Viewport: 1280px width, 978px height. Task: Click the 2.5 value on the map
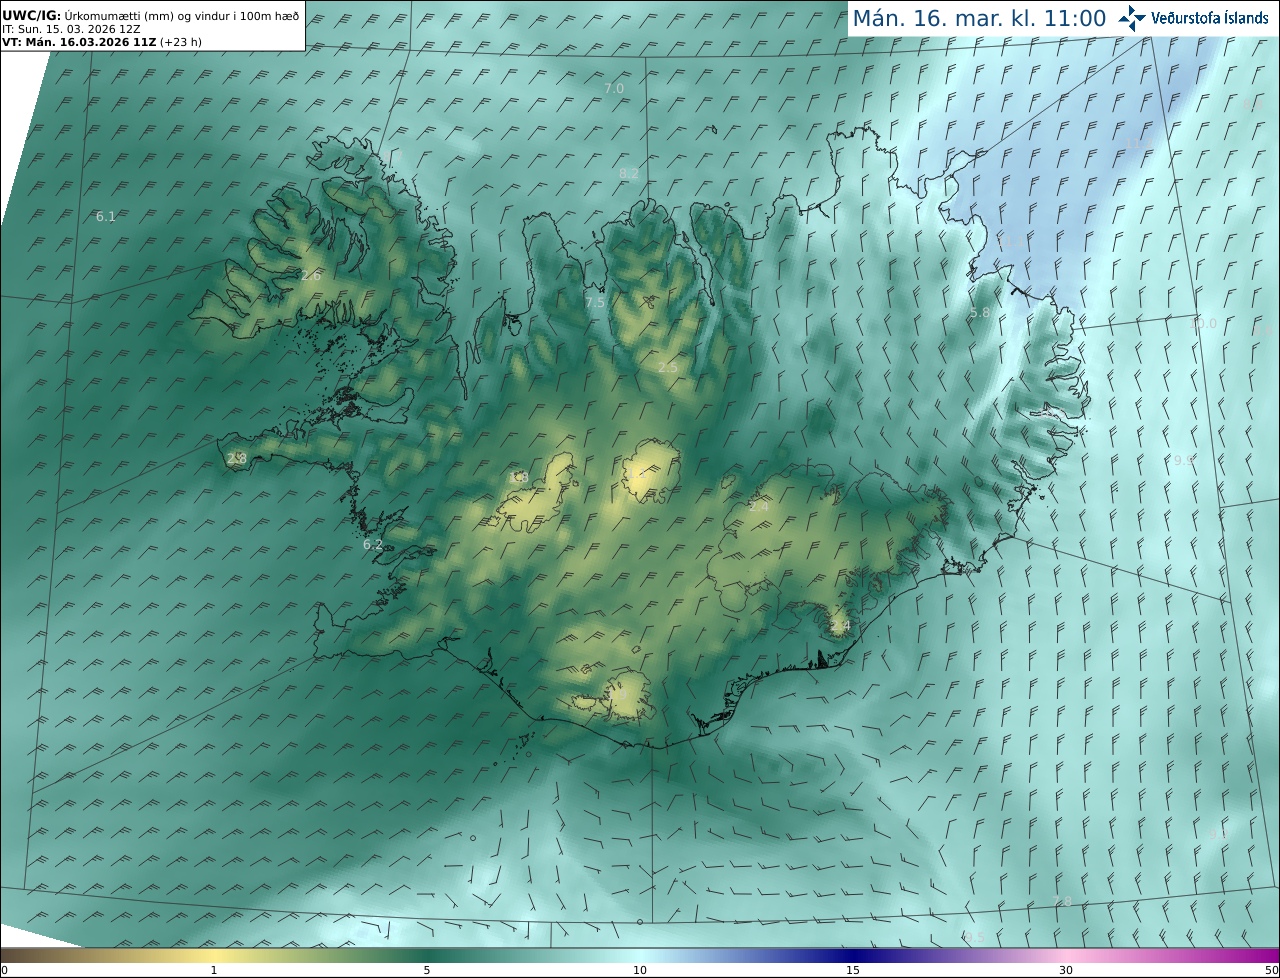click(668, 367)
